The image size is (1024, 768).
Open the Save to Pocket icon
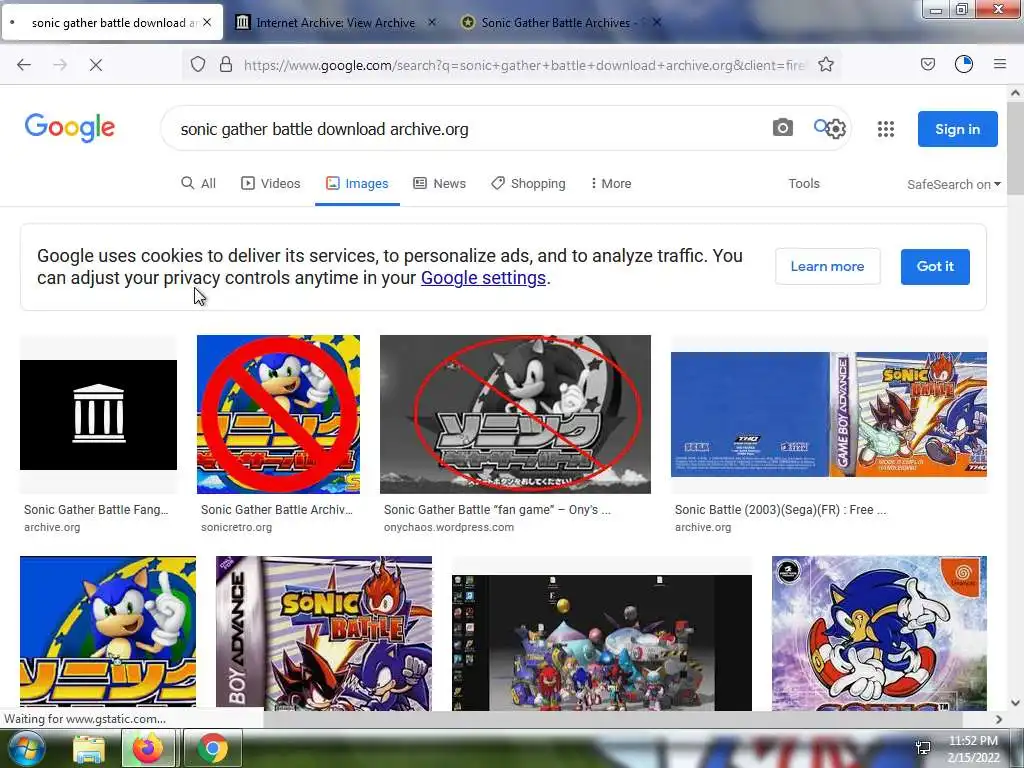pos(928,64)
